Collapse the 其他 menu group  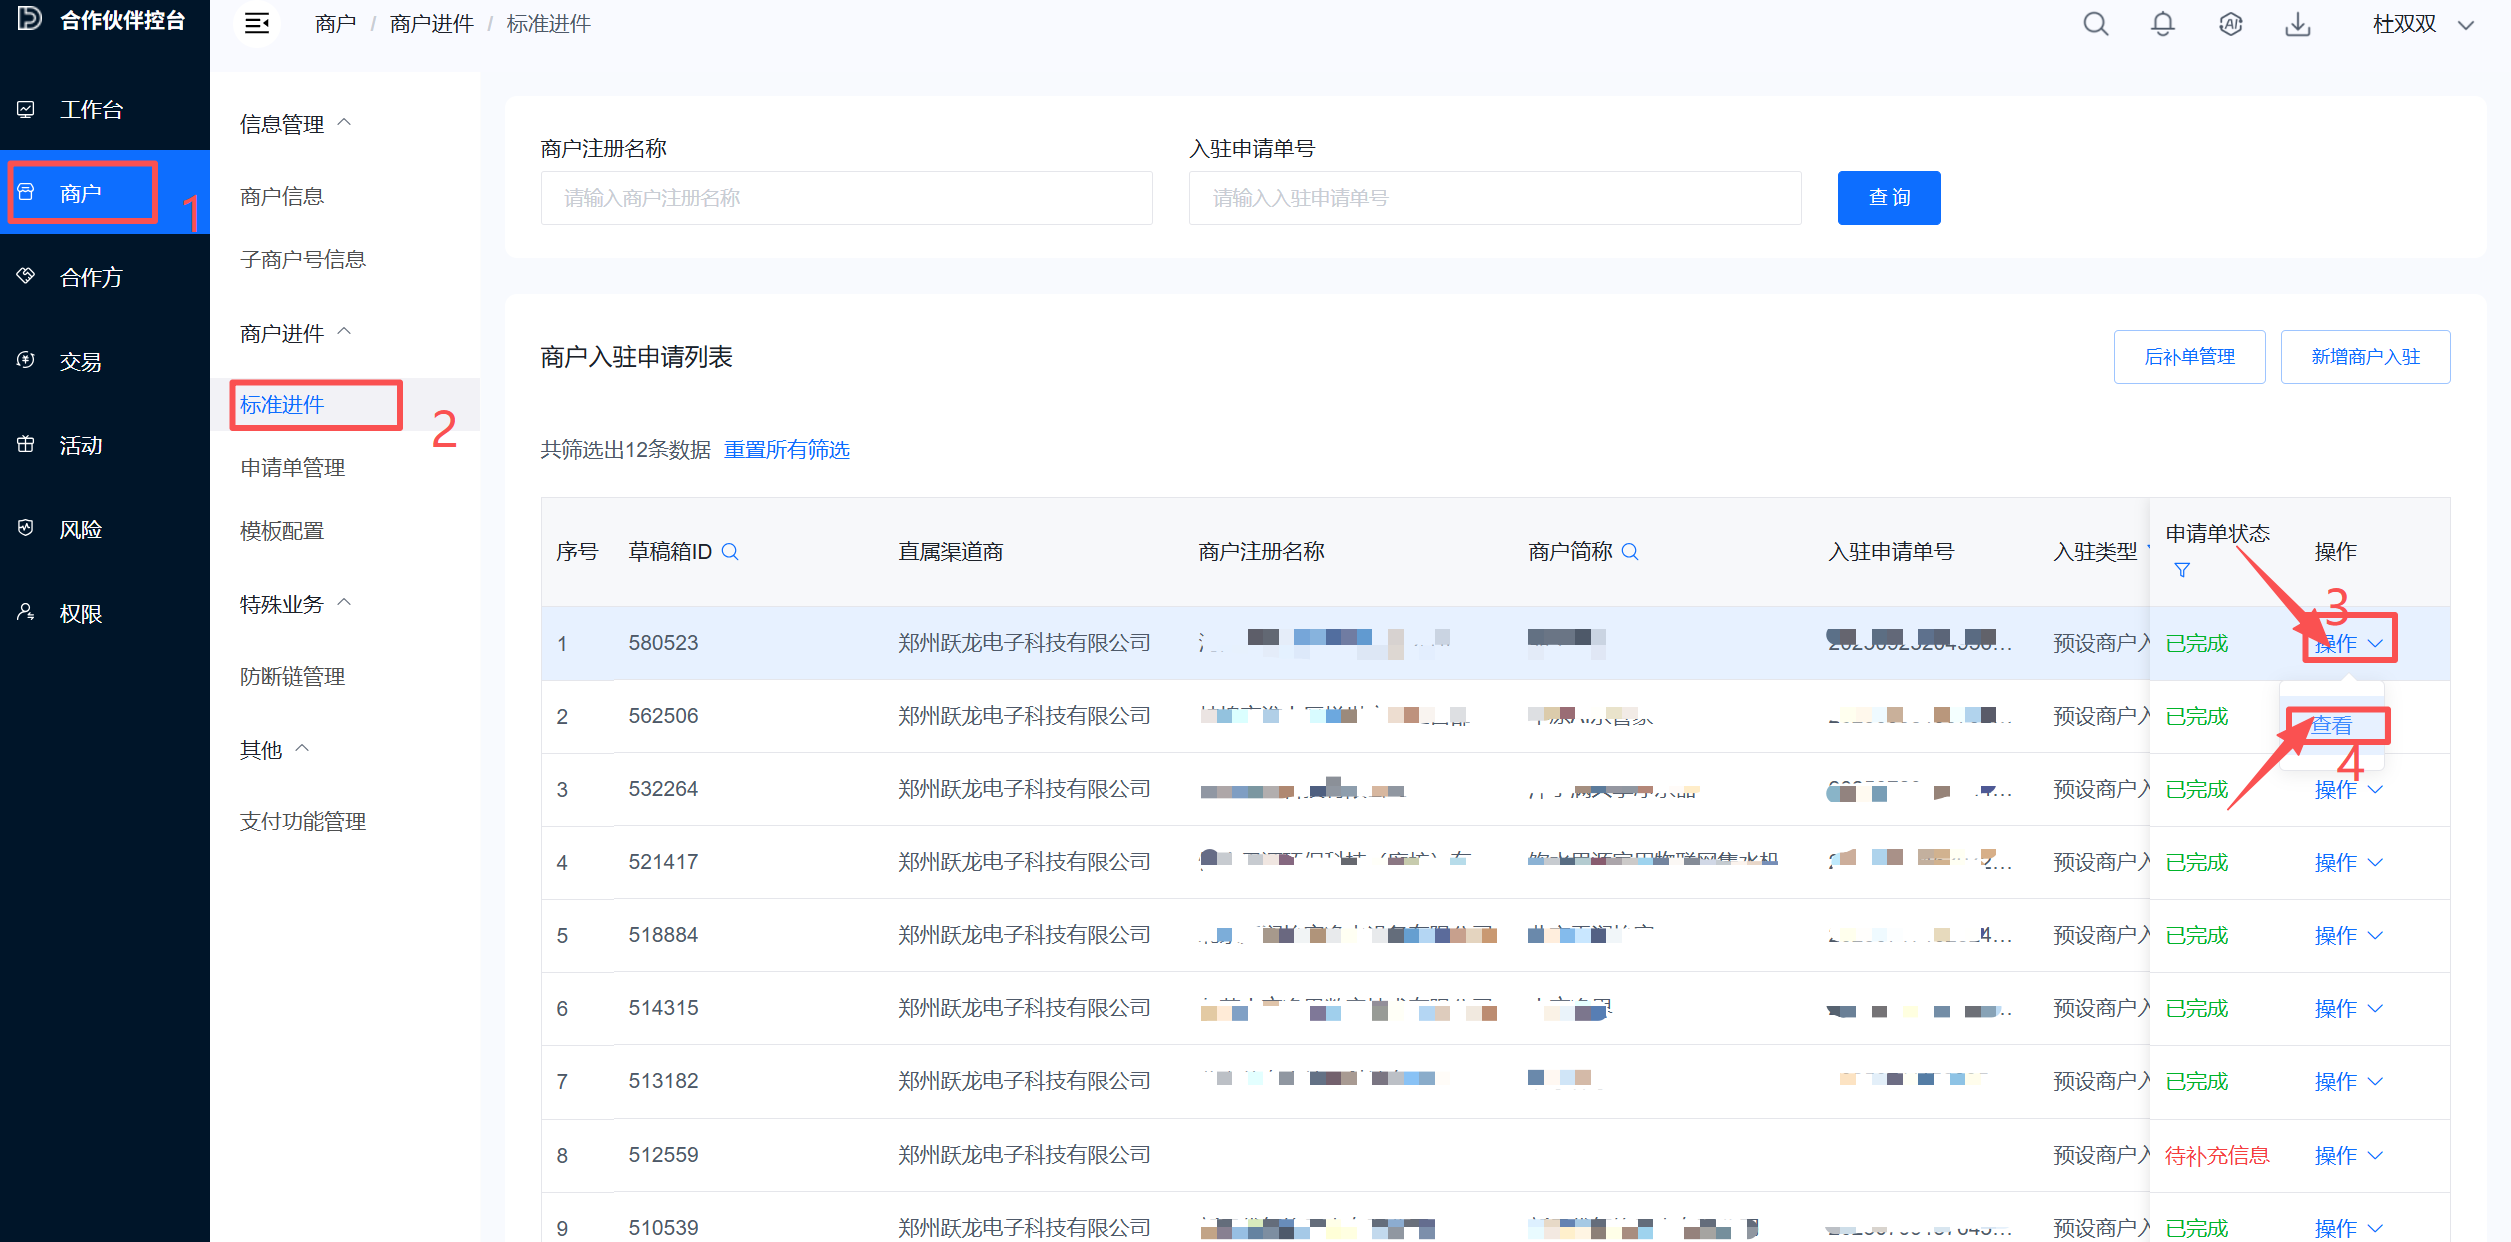(274, 749)
